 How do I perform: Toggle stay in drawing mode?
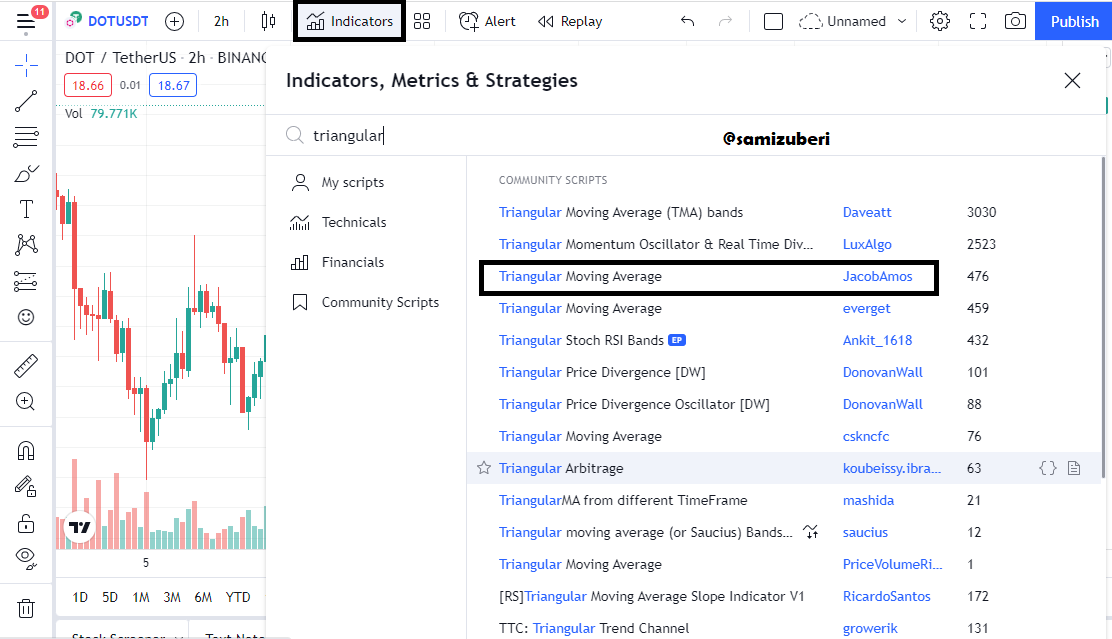click(26, 487)
